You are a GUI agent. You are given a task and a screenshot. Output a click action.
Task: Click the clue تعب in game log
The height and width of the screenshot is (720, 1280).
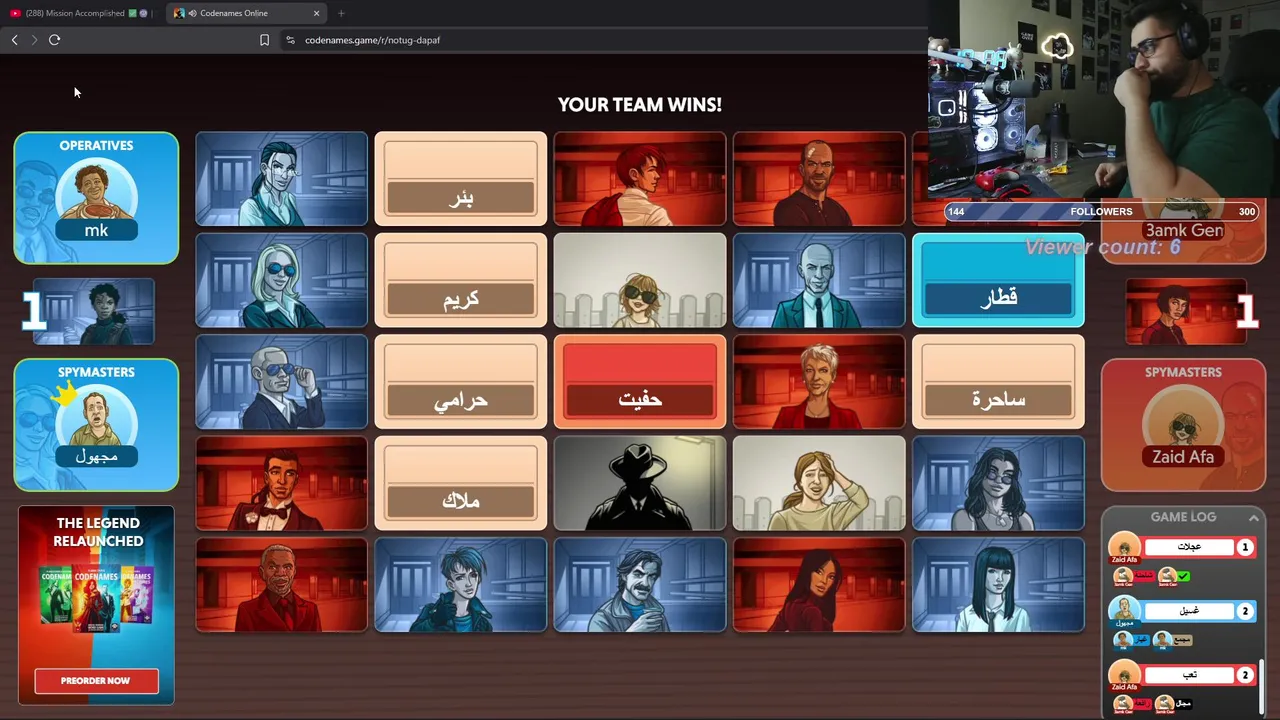pyautogui.click(x=1190, y=675)
